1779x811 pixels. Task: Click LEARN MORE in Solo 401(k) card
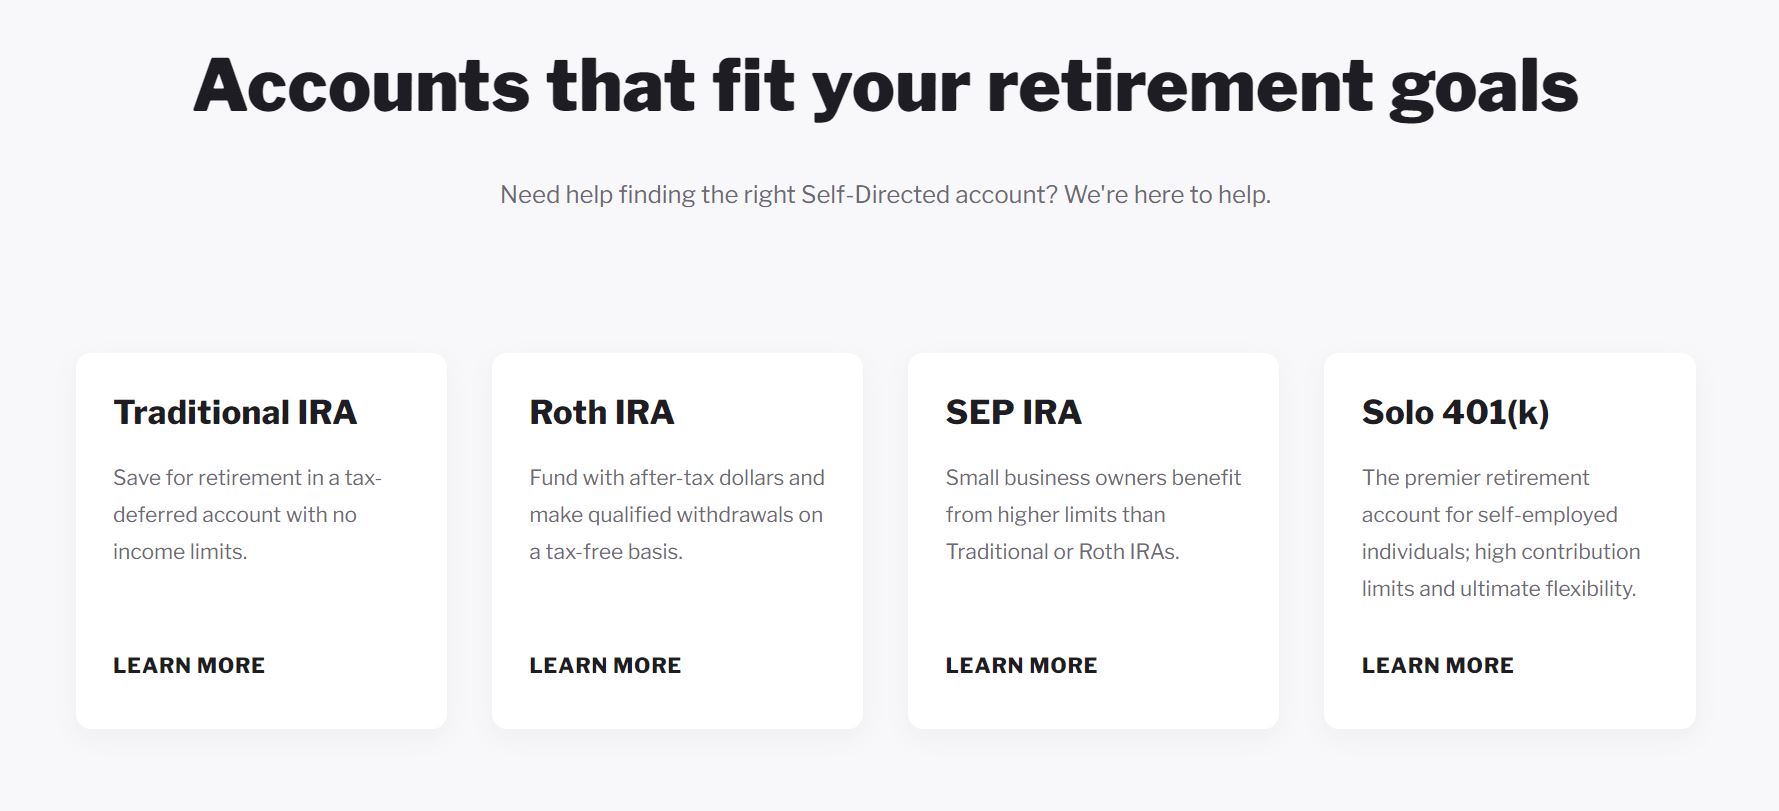[1437, 665]
